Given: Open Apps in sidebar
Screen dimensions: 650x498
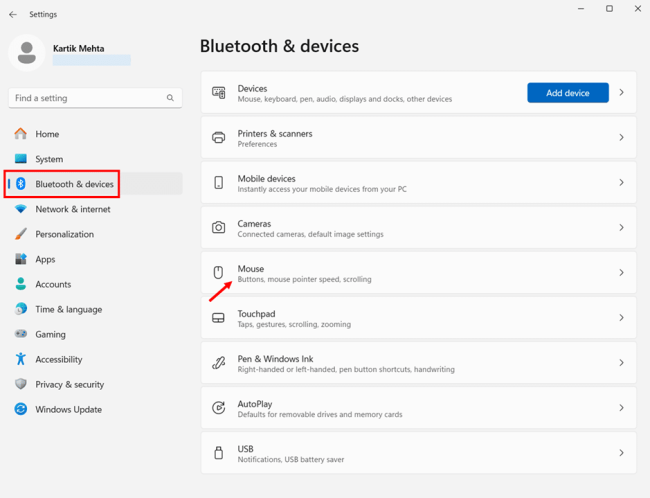Looking at the screenshot, I should 95,259.
